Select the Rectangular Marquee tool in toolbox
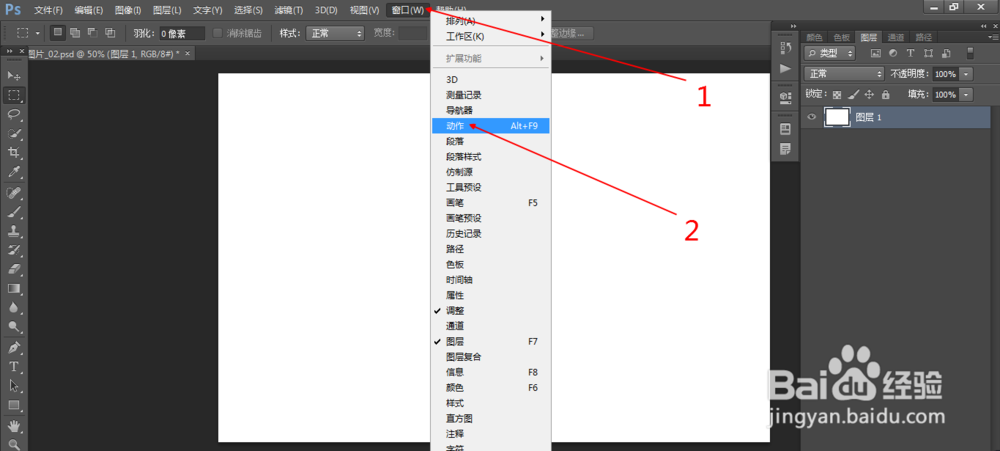The height and width of the screenshot is (451, 1000). [x=13, y=96]
